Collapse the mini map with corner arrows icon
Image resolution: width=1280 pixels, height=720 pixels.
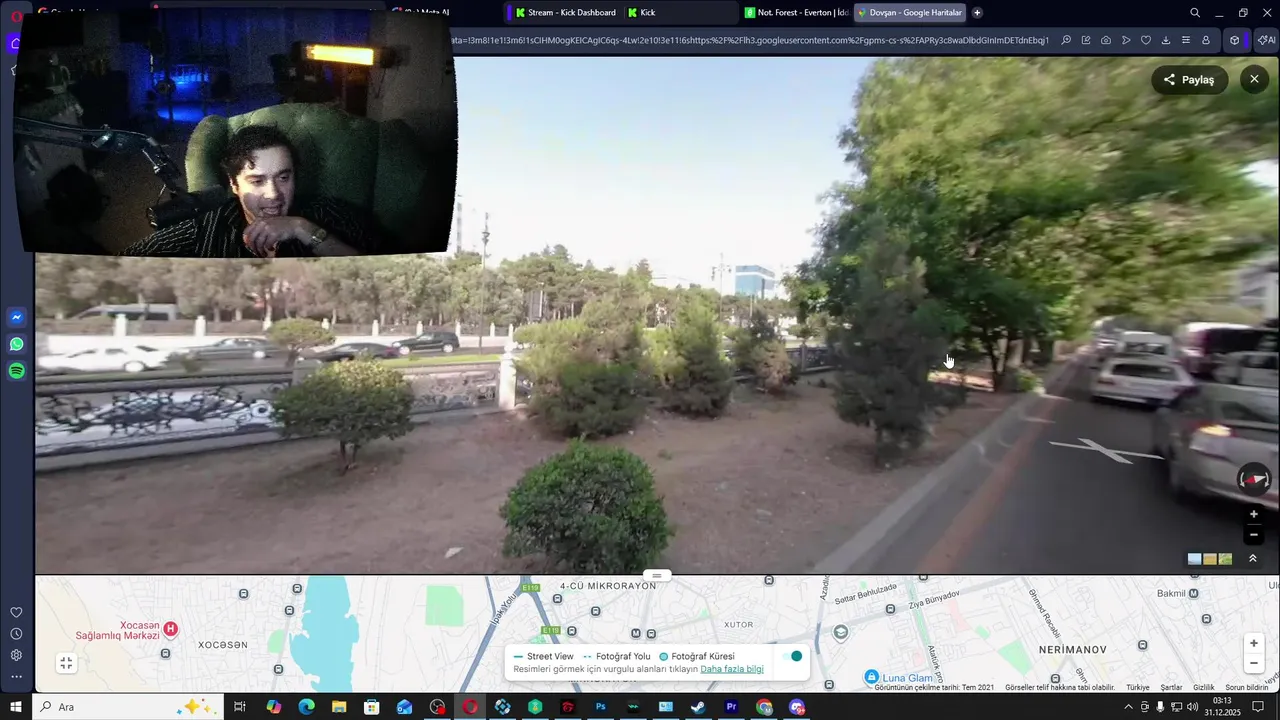pos(66,663)
